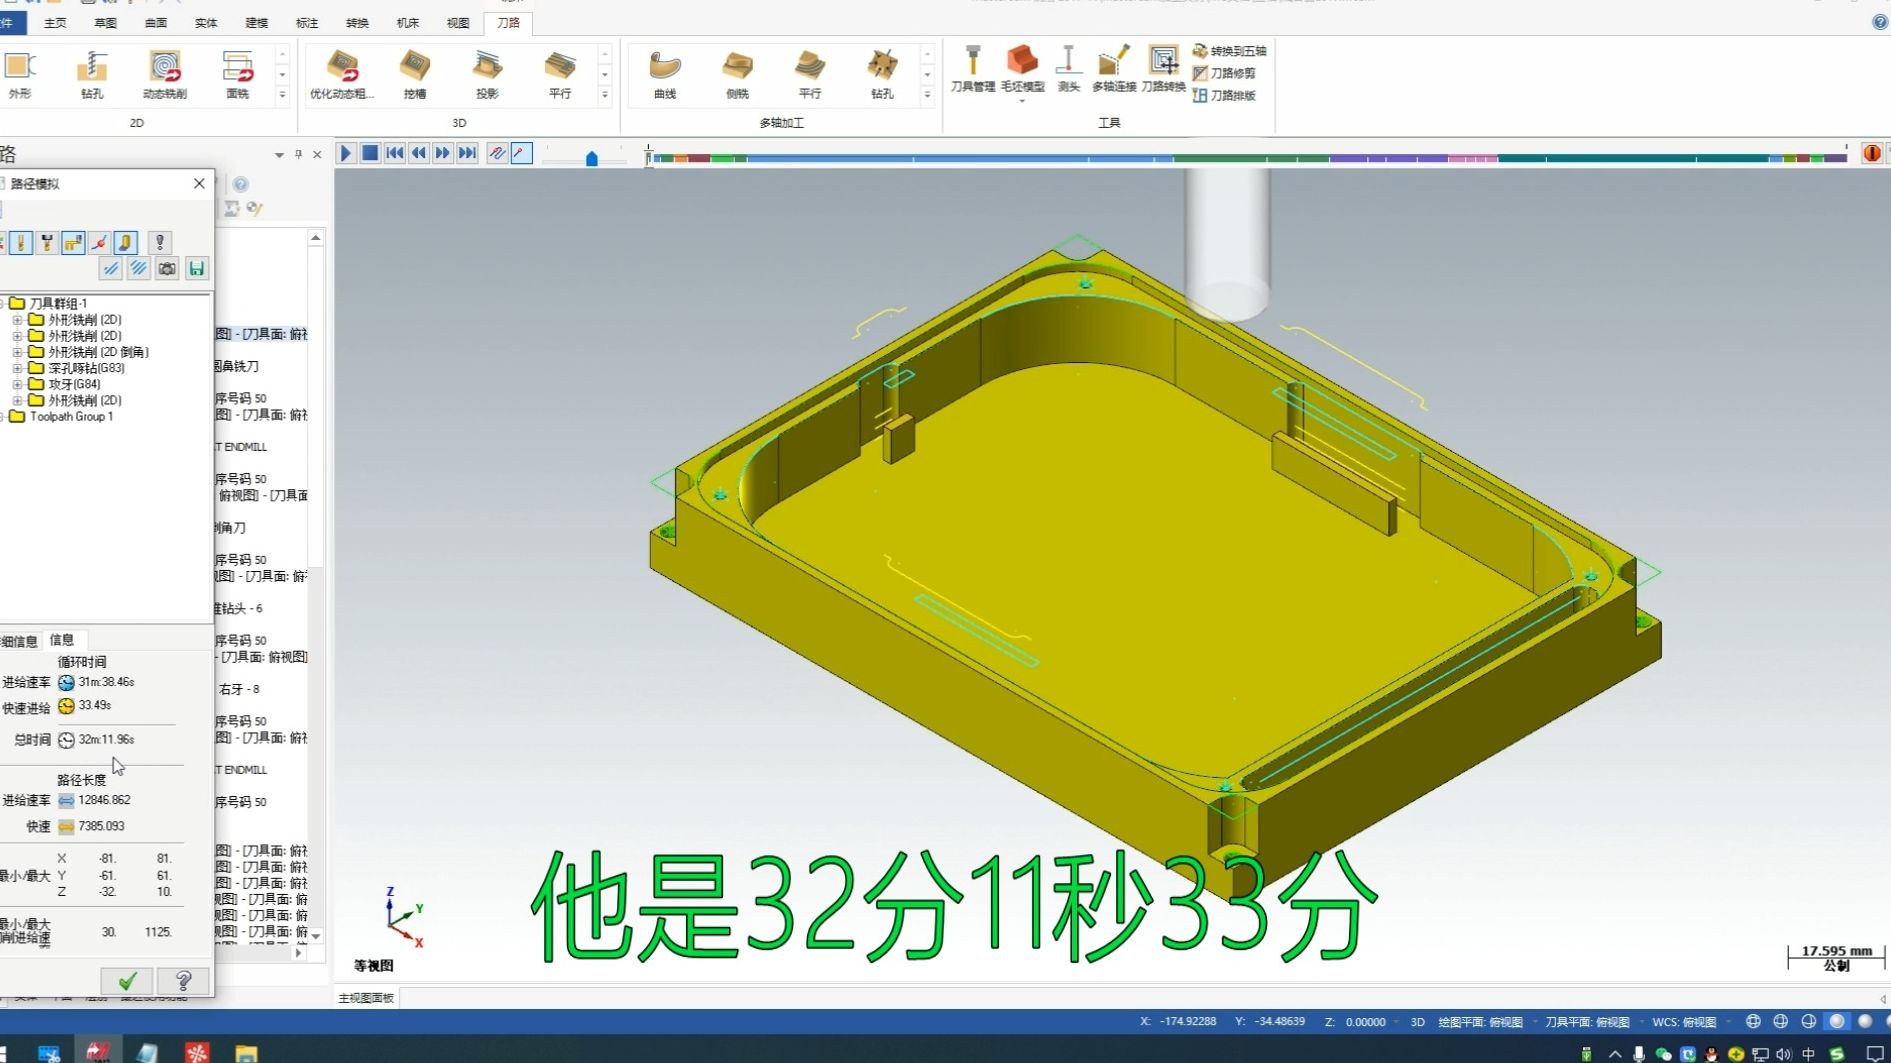Click the orange warning icon at timeline end
1891x1063 pixels.
(x=1872, y=153)
